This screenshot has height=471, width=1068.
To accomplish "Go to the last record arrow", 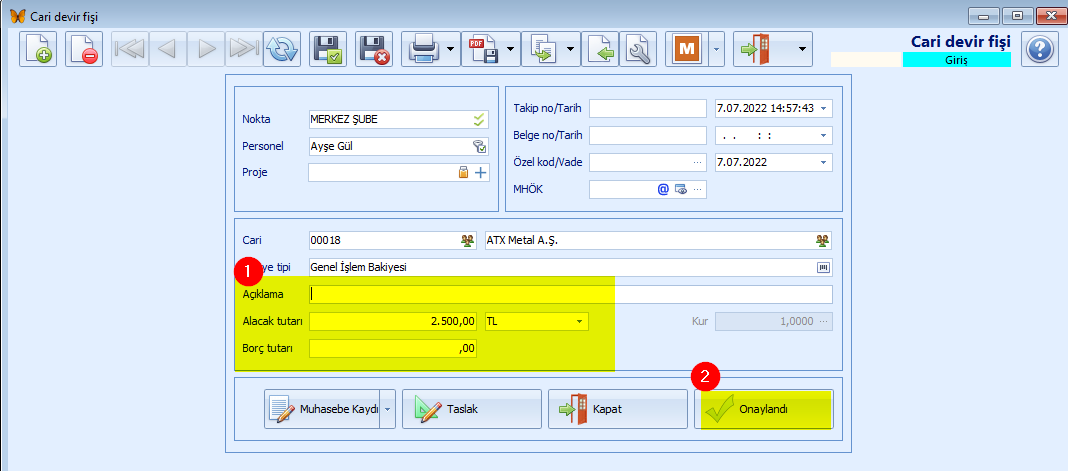I will (x=244, y=49).
